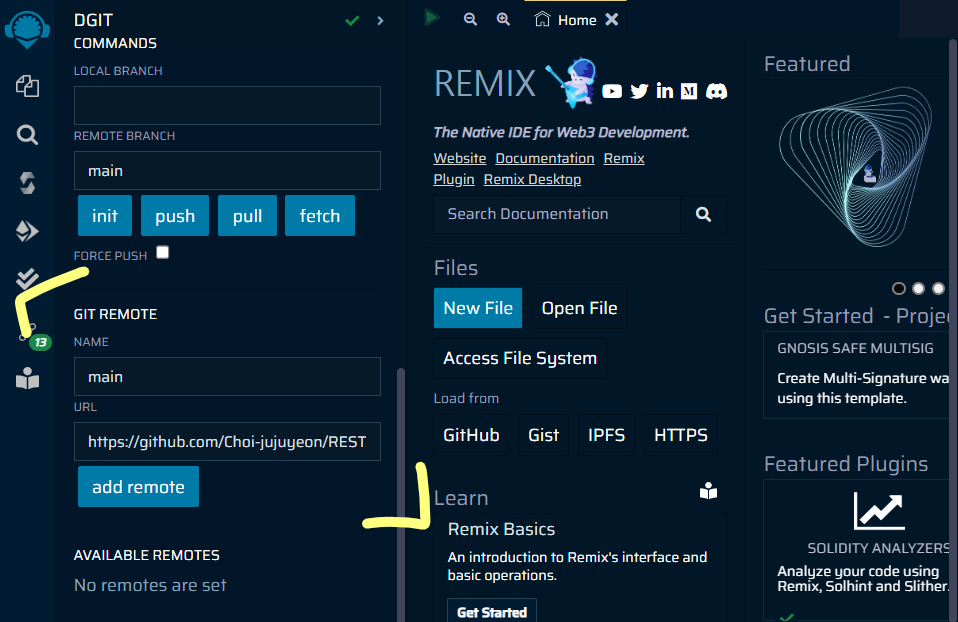Open the Gnosis Safe Multisig template card
The width and height of the screenshot is (958, 622).
tap(858, 375)
